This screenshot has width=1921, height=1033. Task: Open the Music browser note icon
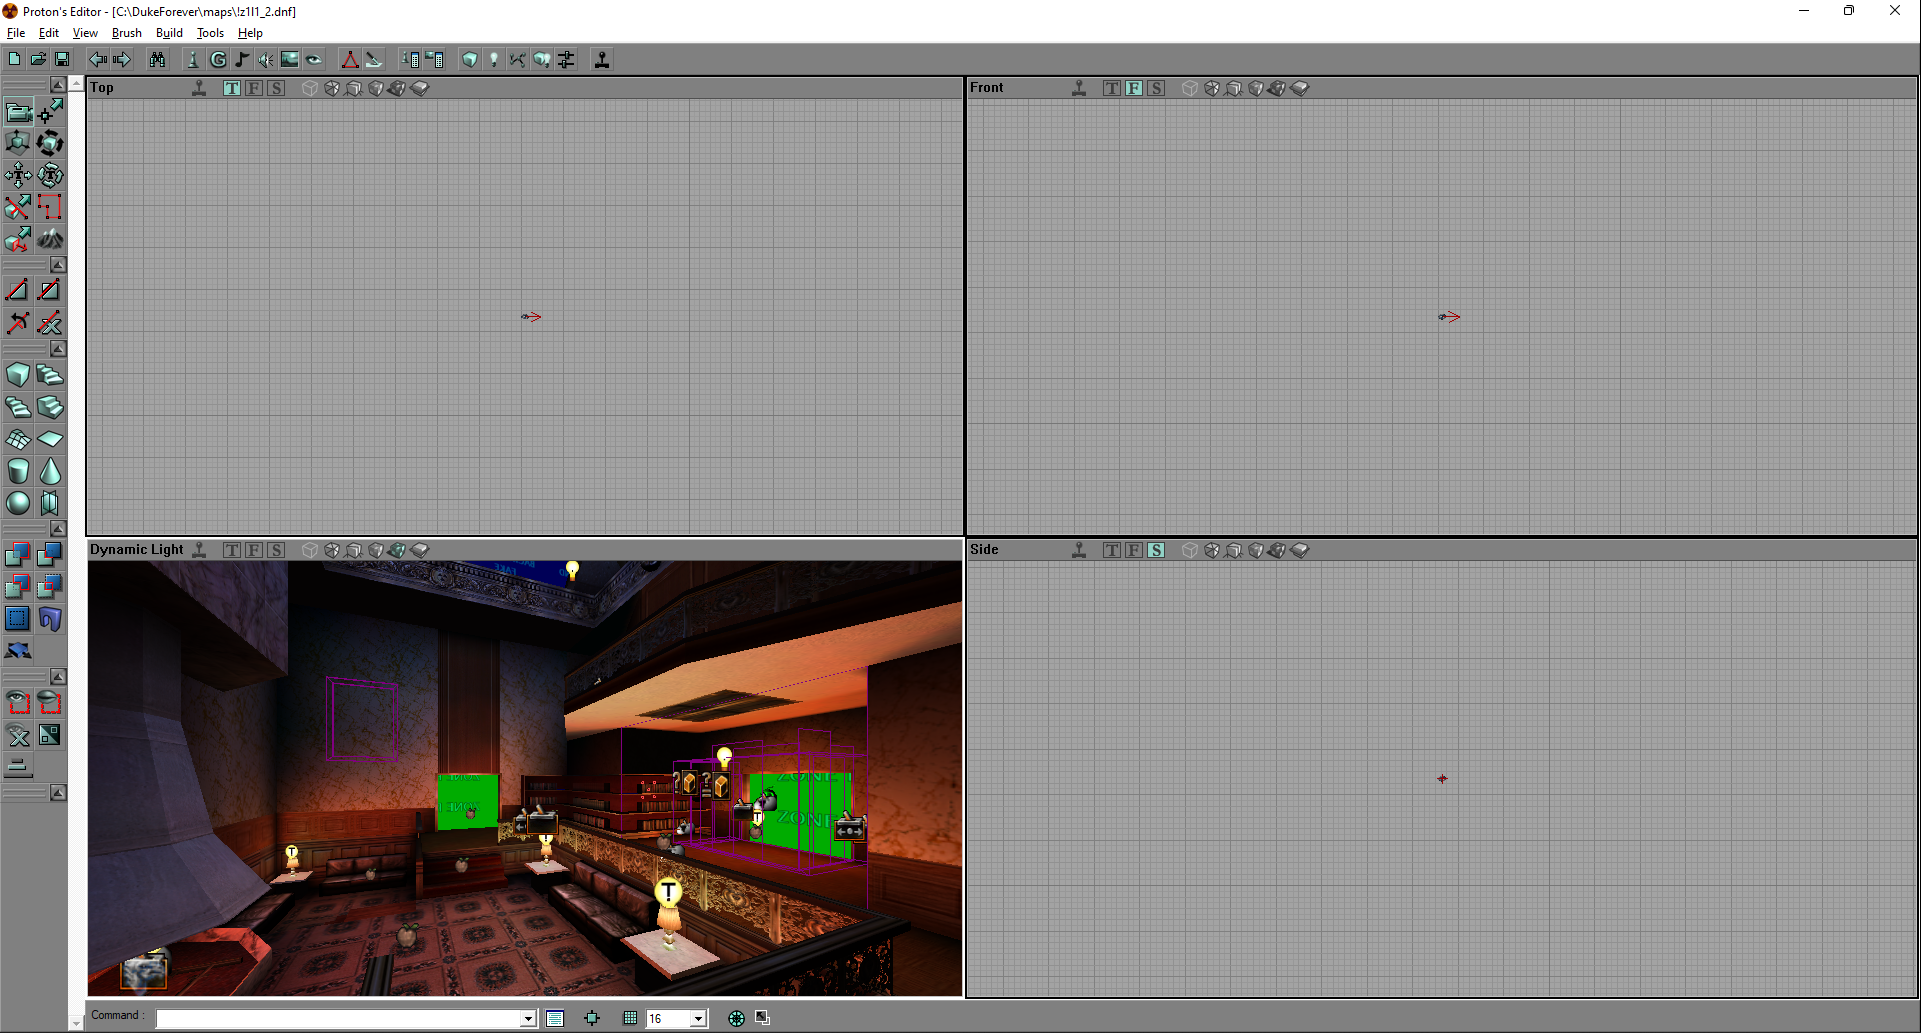click(242, 60)
